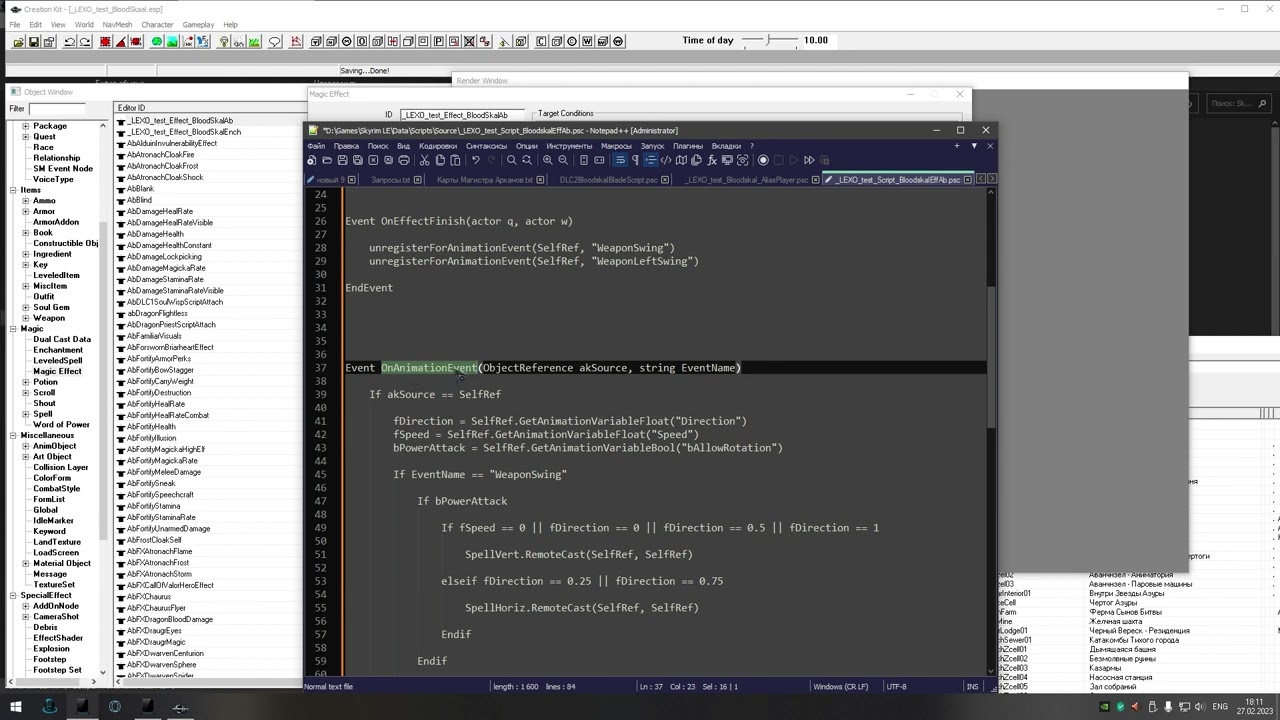
Task: Click the Creation Kit save plugin icon
Action: pyautogui.click(x=34, y=41)
